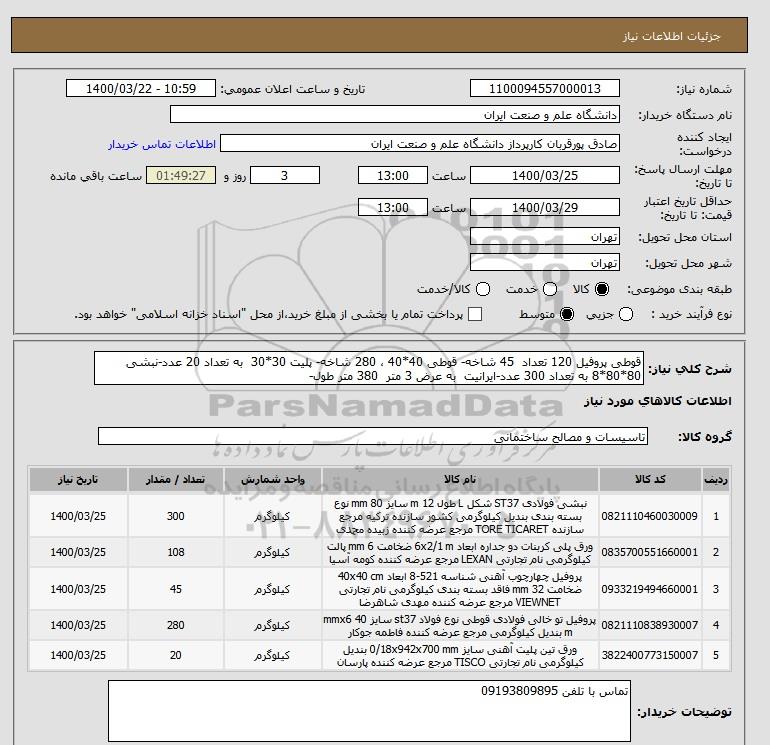Image resolution: width=770 pixels, height=745 pixels.
Task: Click LEXAN polycarbonate sheet name in row 2
Action: (460, 552)
